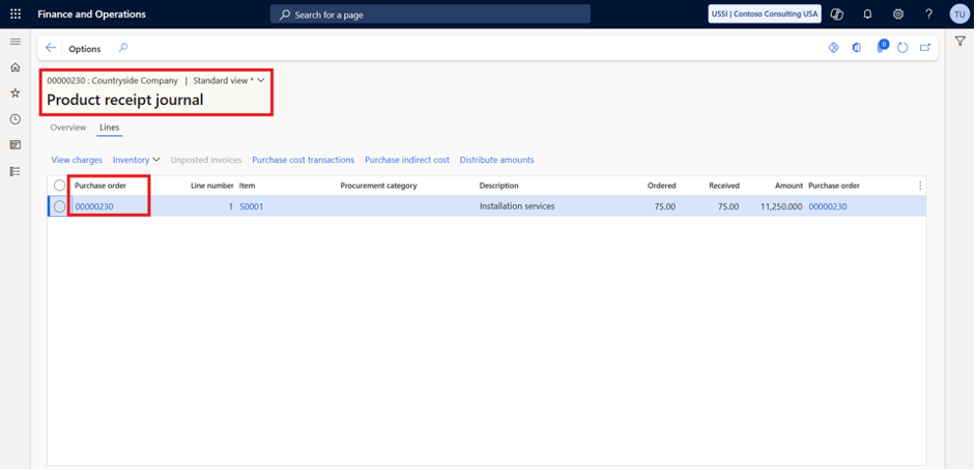The width and height of the screenshot is (977, 470).
Task: Click the Received column header
Action: pyautogui.click(x=724, y=186)
